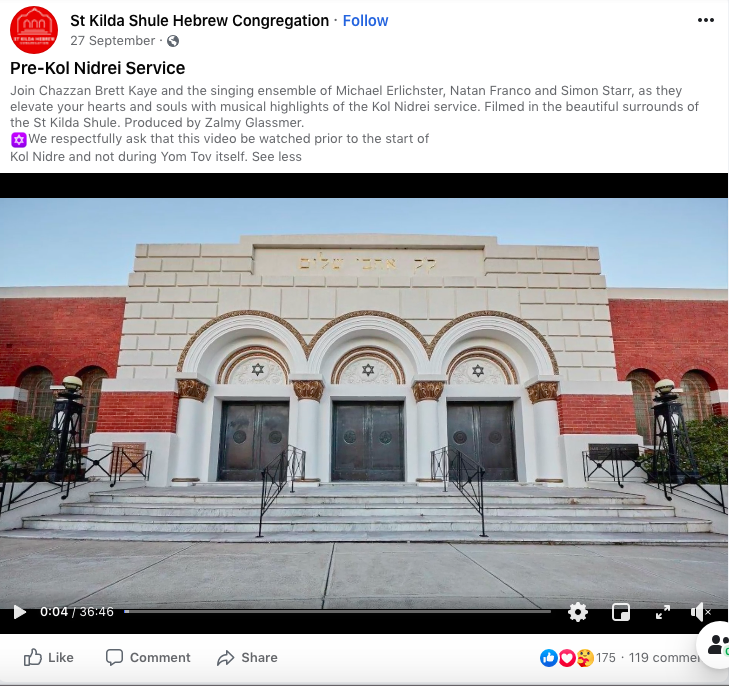Image resolution: width=729 pixels, height=686 pixels.
Task: Follow St Kilda Shule Hebrew Congregation
Action: pos(365,20)
